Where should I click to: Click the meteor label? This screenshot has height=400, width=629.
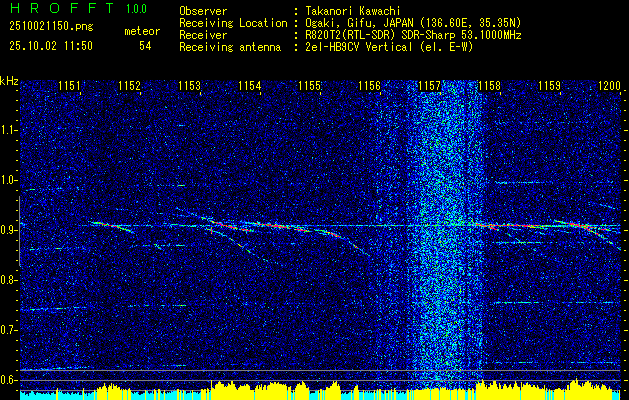pos(142,31)
